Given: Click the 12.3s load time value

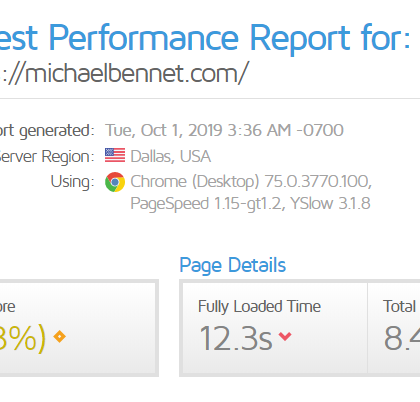Looking at the screenshot, I should [x=236, y=338].
